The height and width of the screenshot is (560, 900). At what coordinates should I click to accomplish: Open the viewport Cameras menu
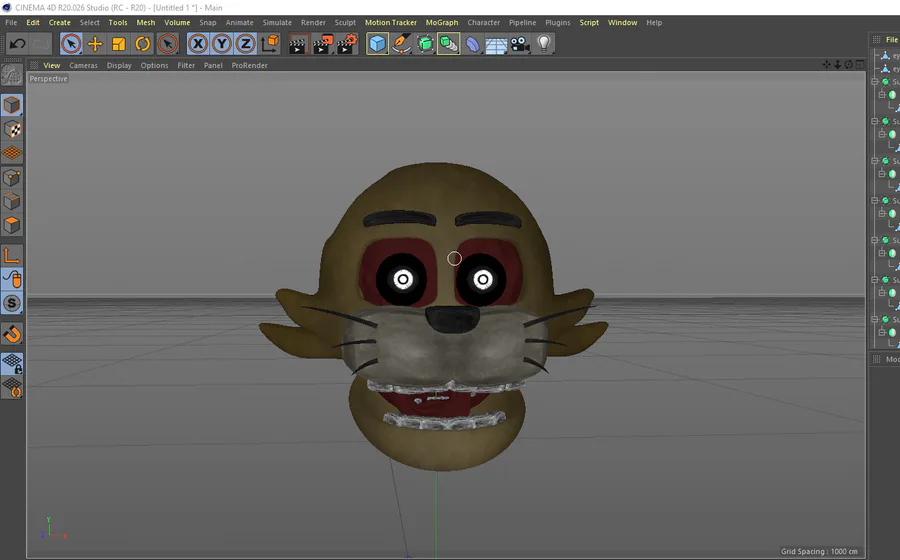pyautogui.click(x=84, y=65)
